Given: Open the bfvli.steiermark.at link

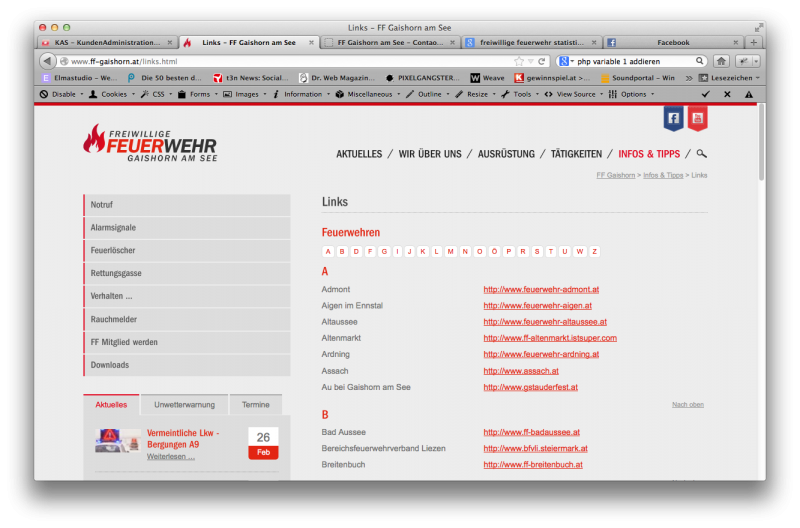Looking at the screenshot, I should [x=535, y=448].
